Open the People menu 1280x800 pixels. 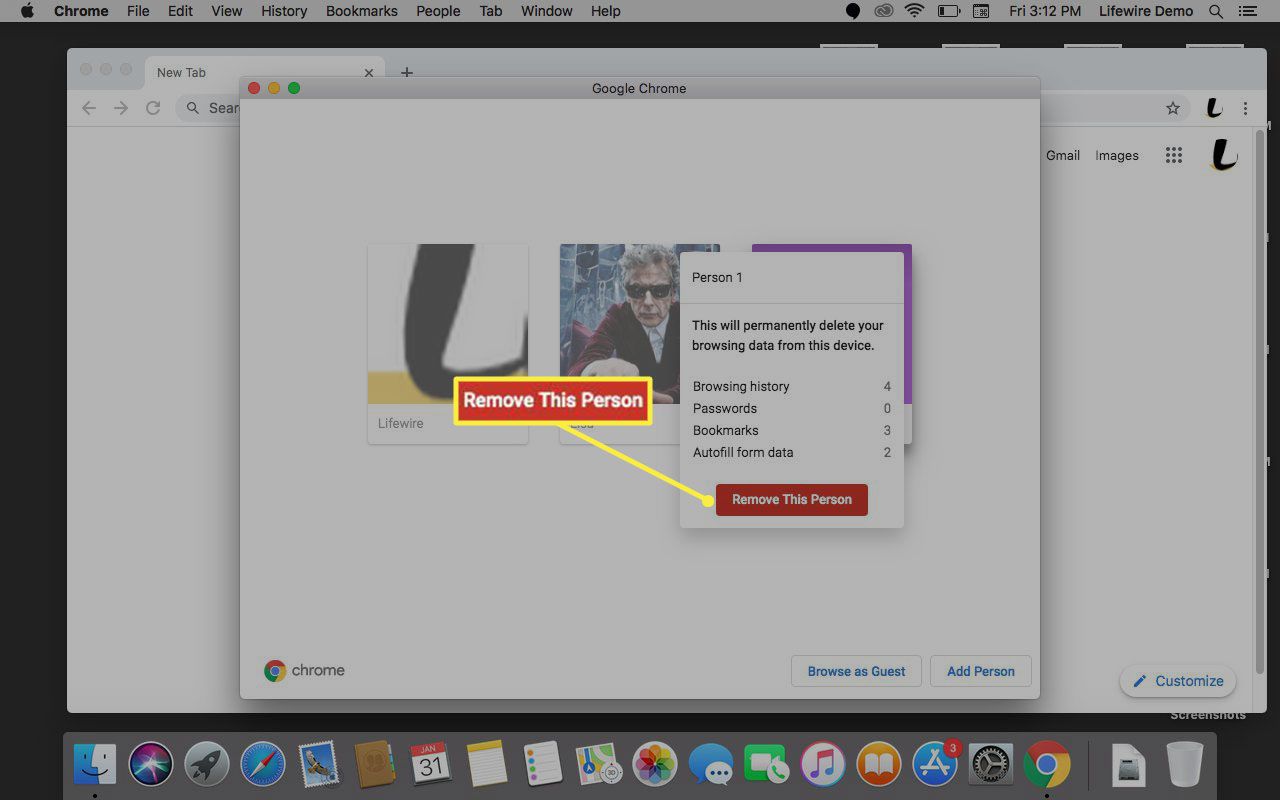[x=438, y=11]
